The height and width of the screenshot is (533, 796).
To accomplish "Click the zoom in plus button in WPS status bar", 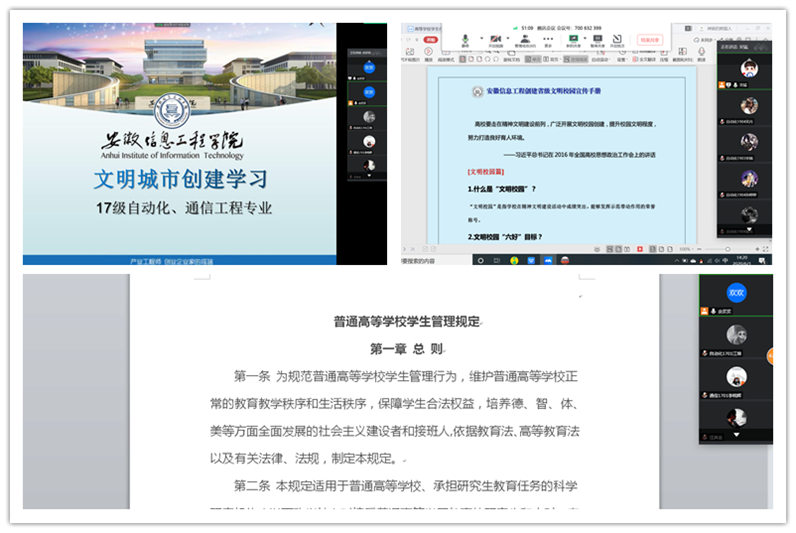I will (757, 249).
